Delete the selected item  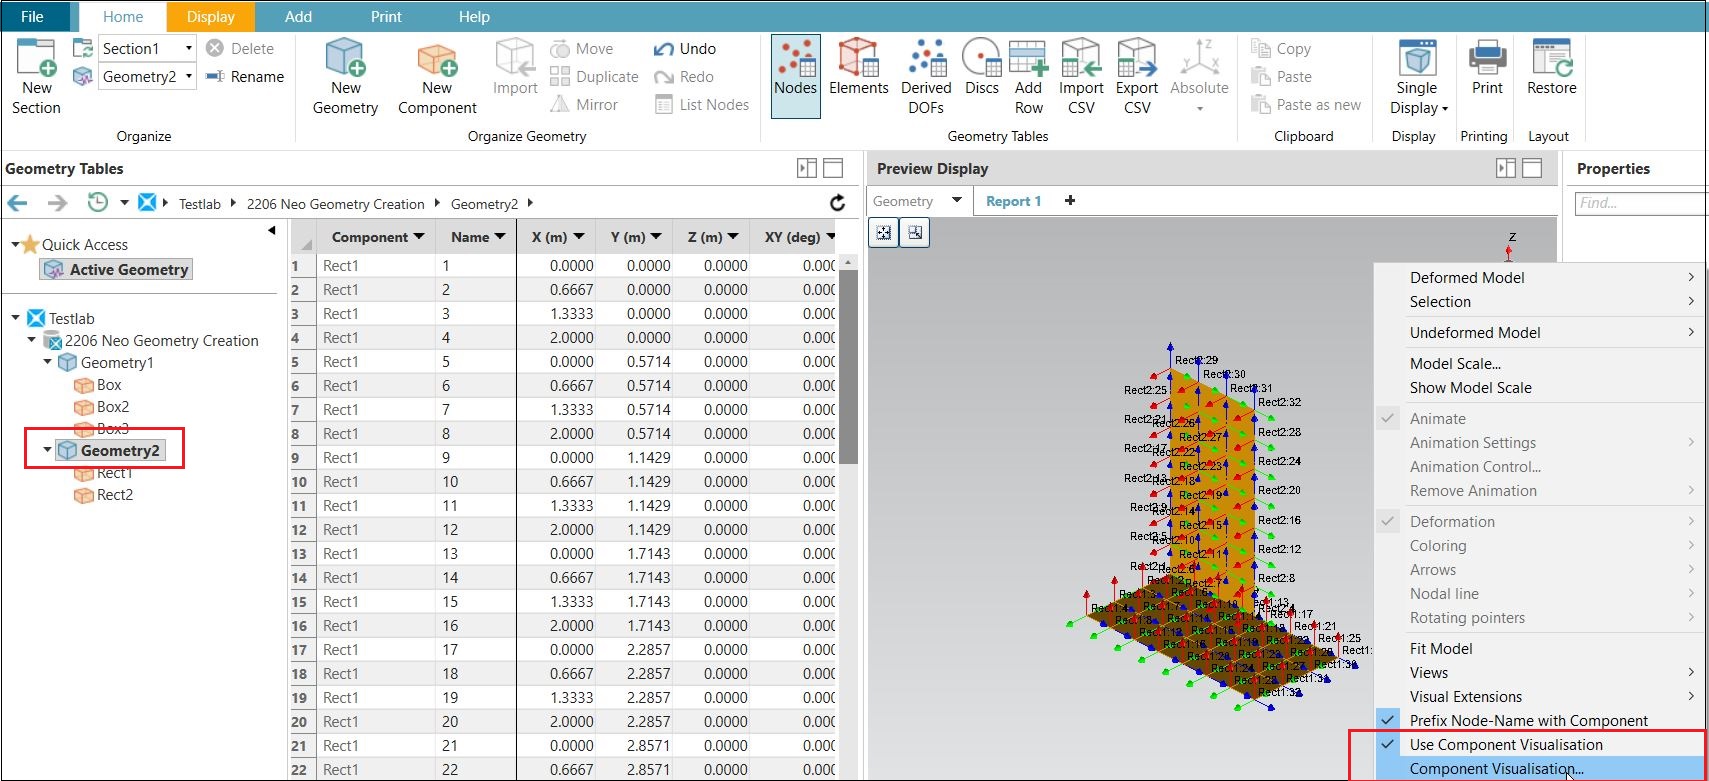240,48
